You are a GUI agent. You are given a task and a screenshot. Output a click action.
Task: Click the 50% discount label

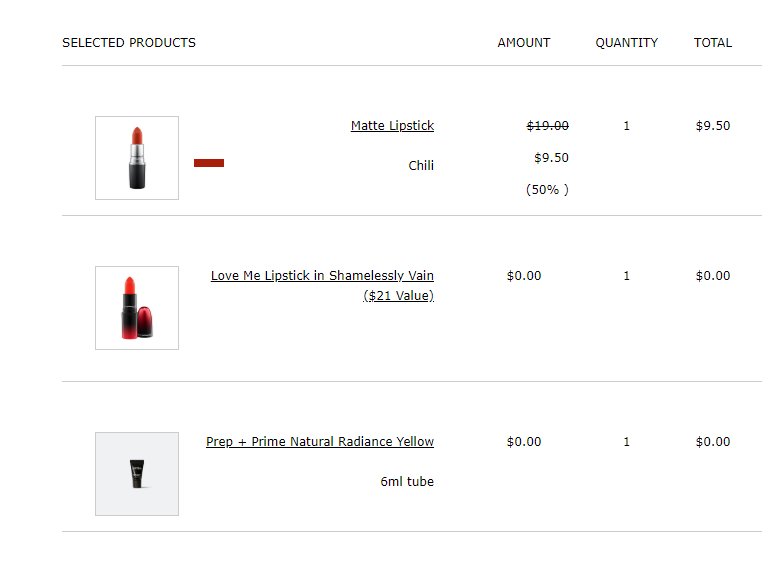pyautogui.click(x=547, y=190)
